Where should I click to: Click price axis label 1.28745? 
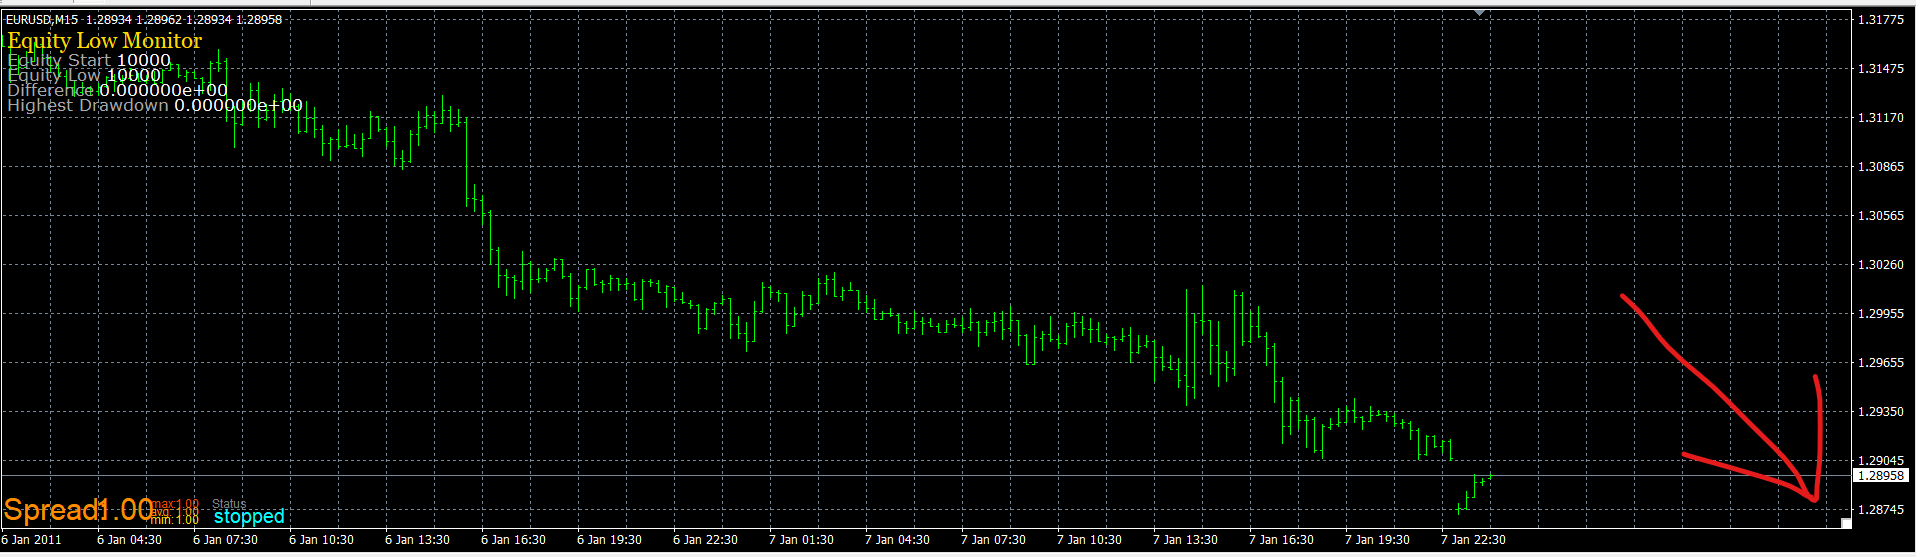point(1880,509)
